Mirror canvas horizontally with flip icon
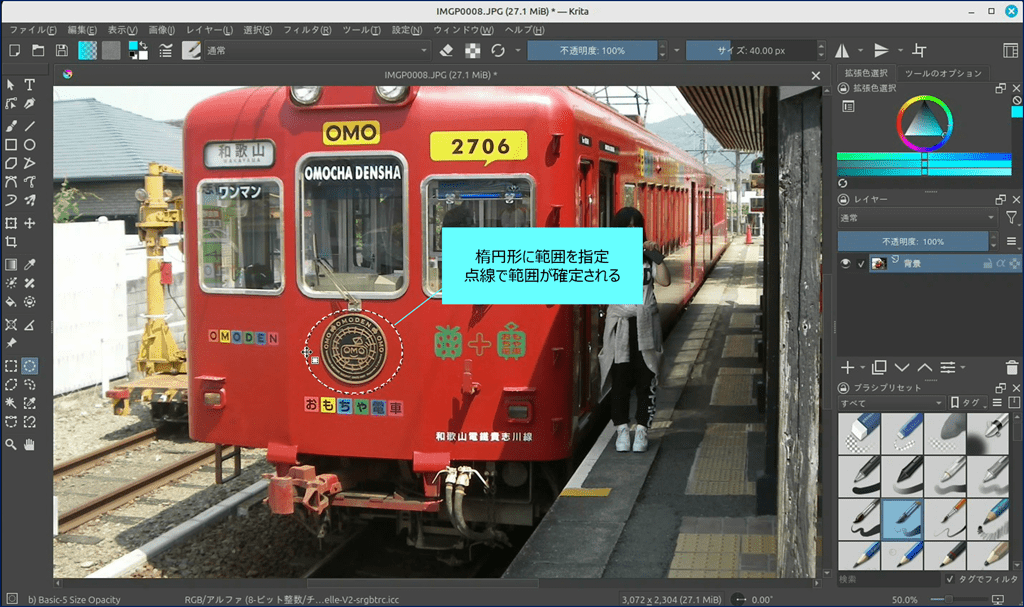This screenshot has width=1024, height=607. (x=842, y=50)
